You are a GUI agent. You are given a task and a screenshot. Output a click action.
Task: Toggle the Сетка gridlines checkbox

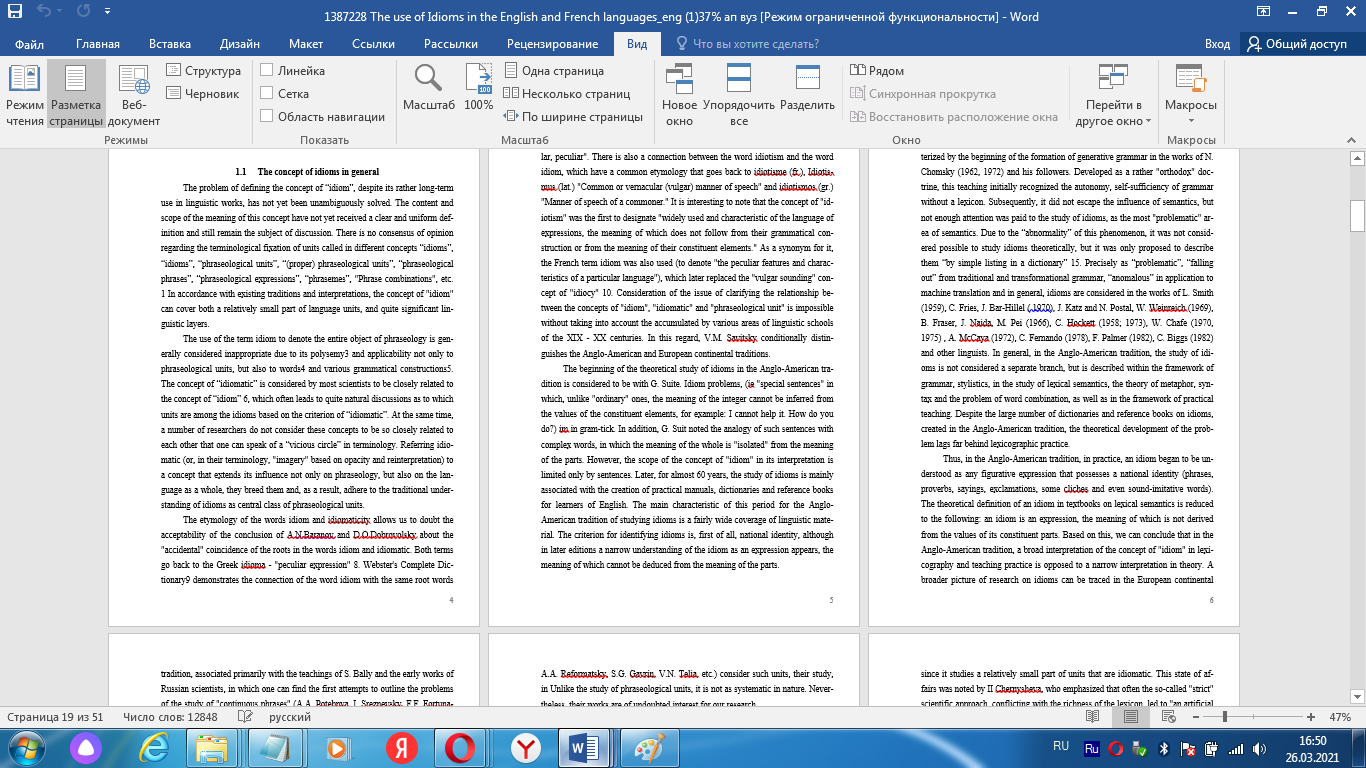coord(267,93)
